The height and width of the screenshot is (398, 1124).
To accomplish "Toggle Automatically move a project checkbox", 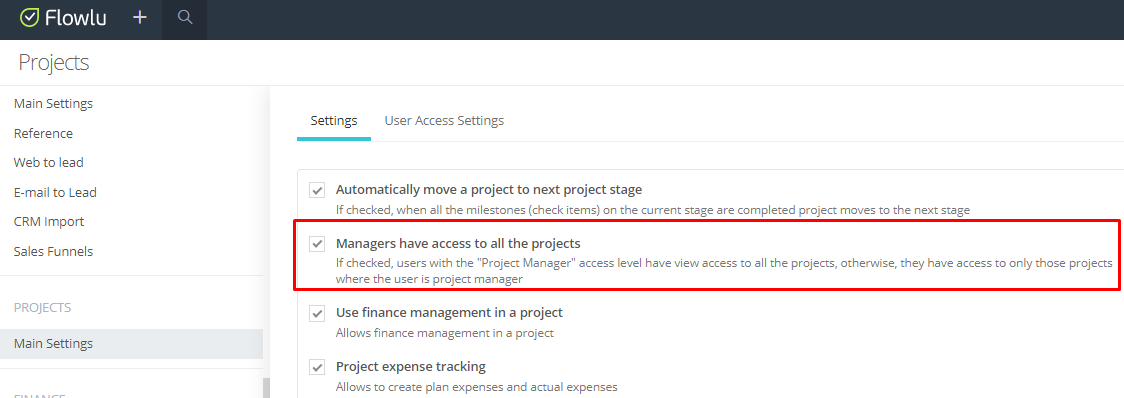I will point(317,191).
